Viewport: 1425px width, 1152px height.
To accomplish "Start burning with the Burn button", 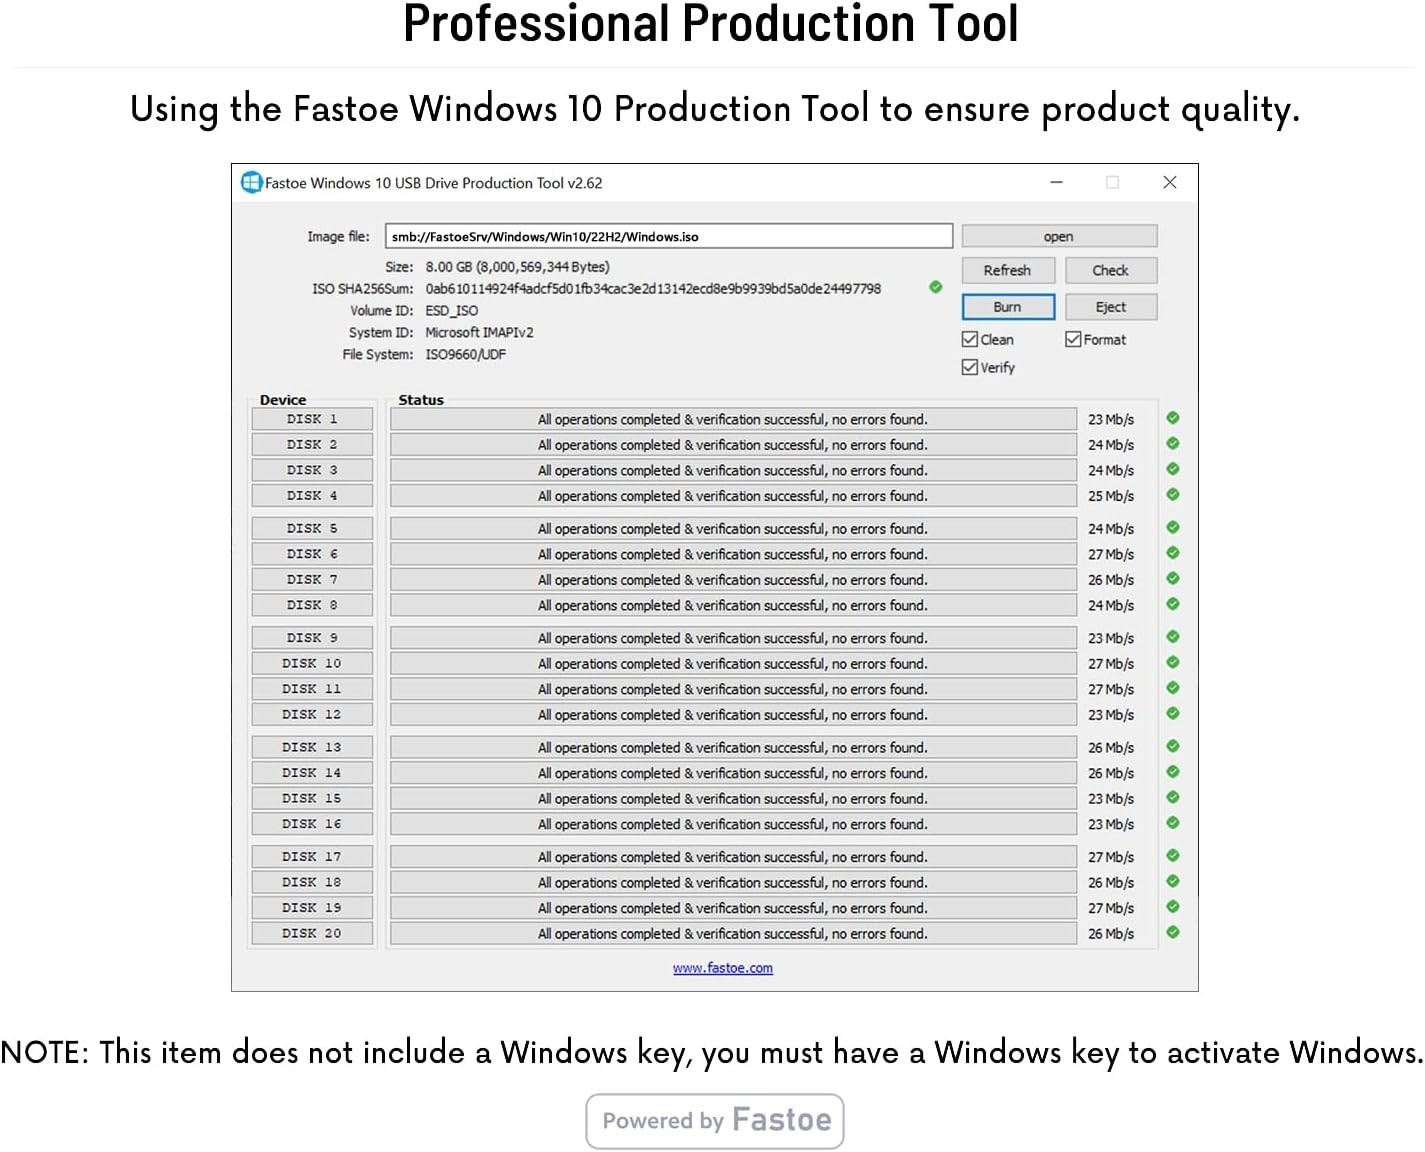I will point(1008,307).
